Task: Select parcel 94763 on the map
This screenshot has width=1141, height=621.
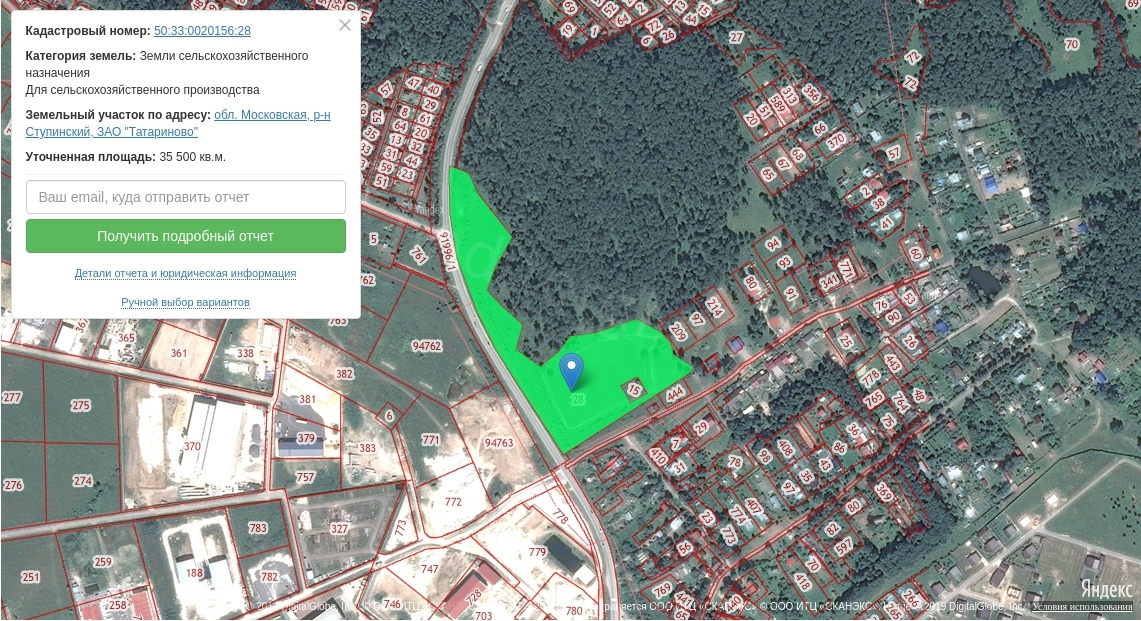Action: coord(498,442)
